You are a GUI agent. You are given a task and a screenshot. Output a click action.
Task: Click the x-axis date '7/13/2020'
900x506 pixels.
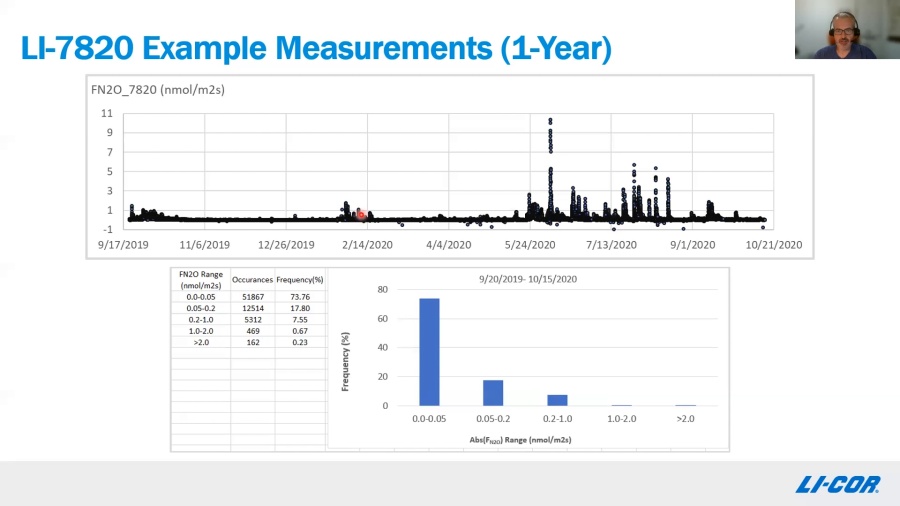coord(611,245)
